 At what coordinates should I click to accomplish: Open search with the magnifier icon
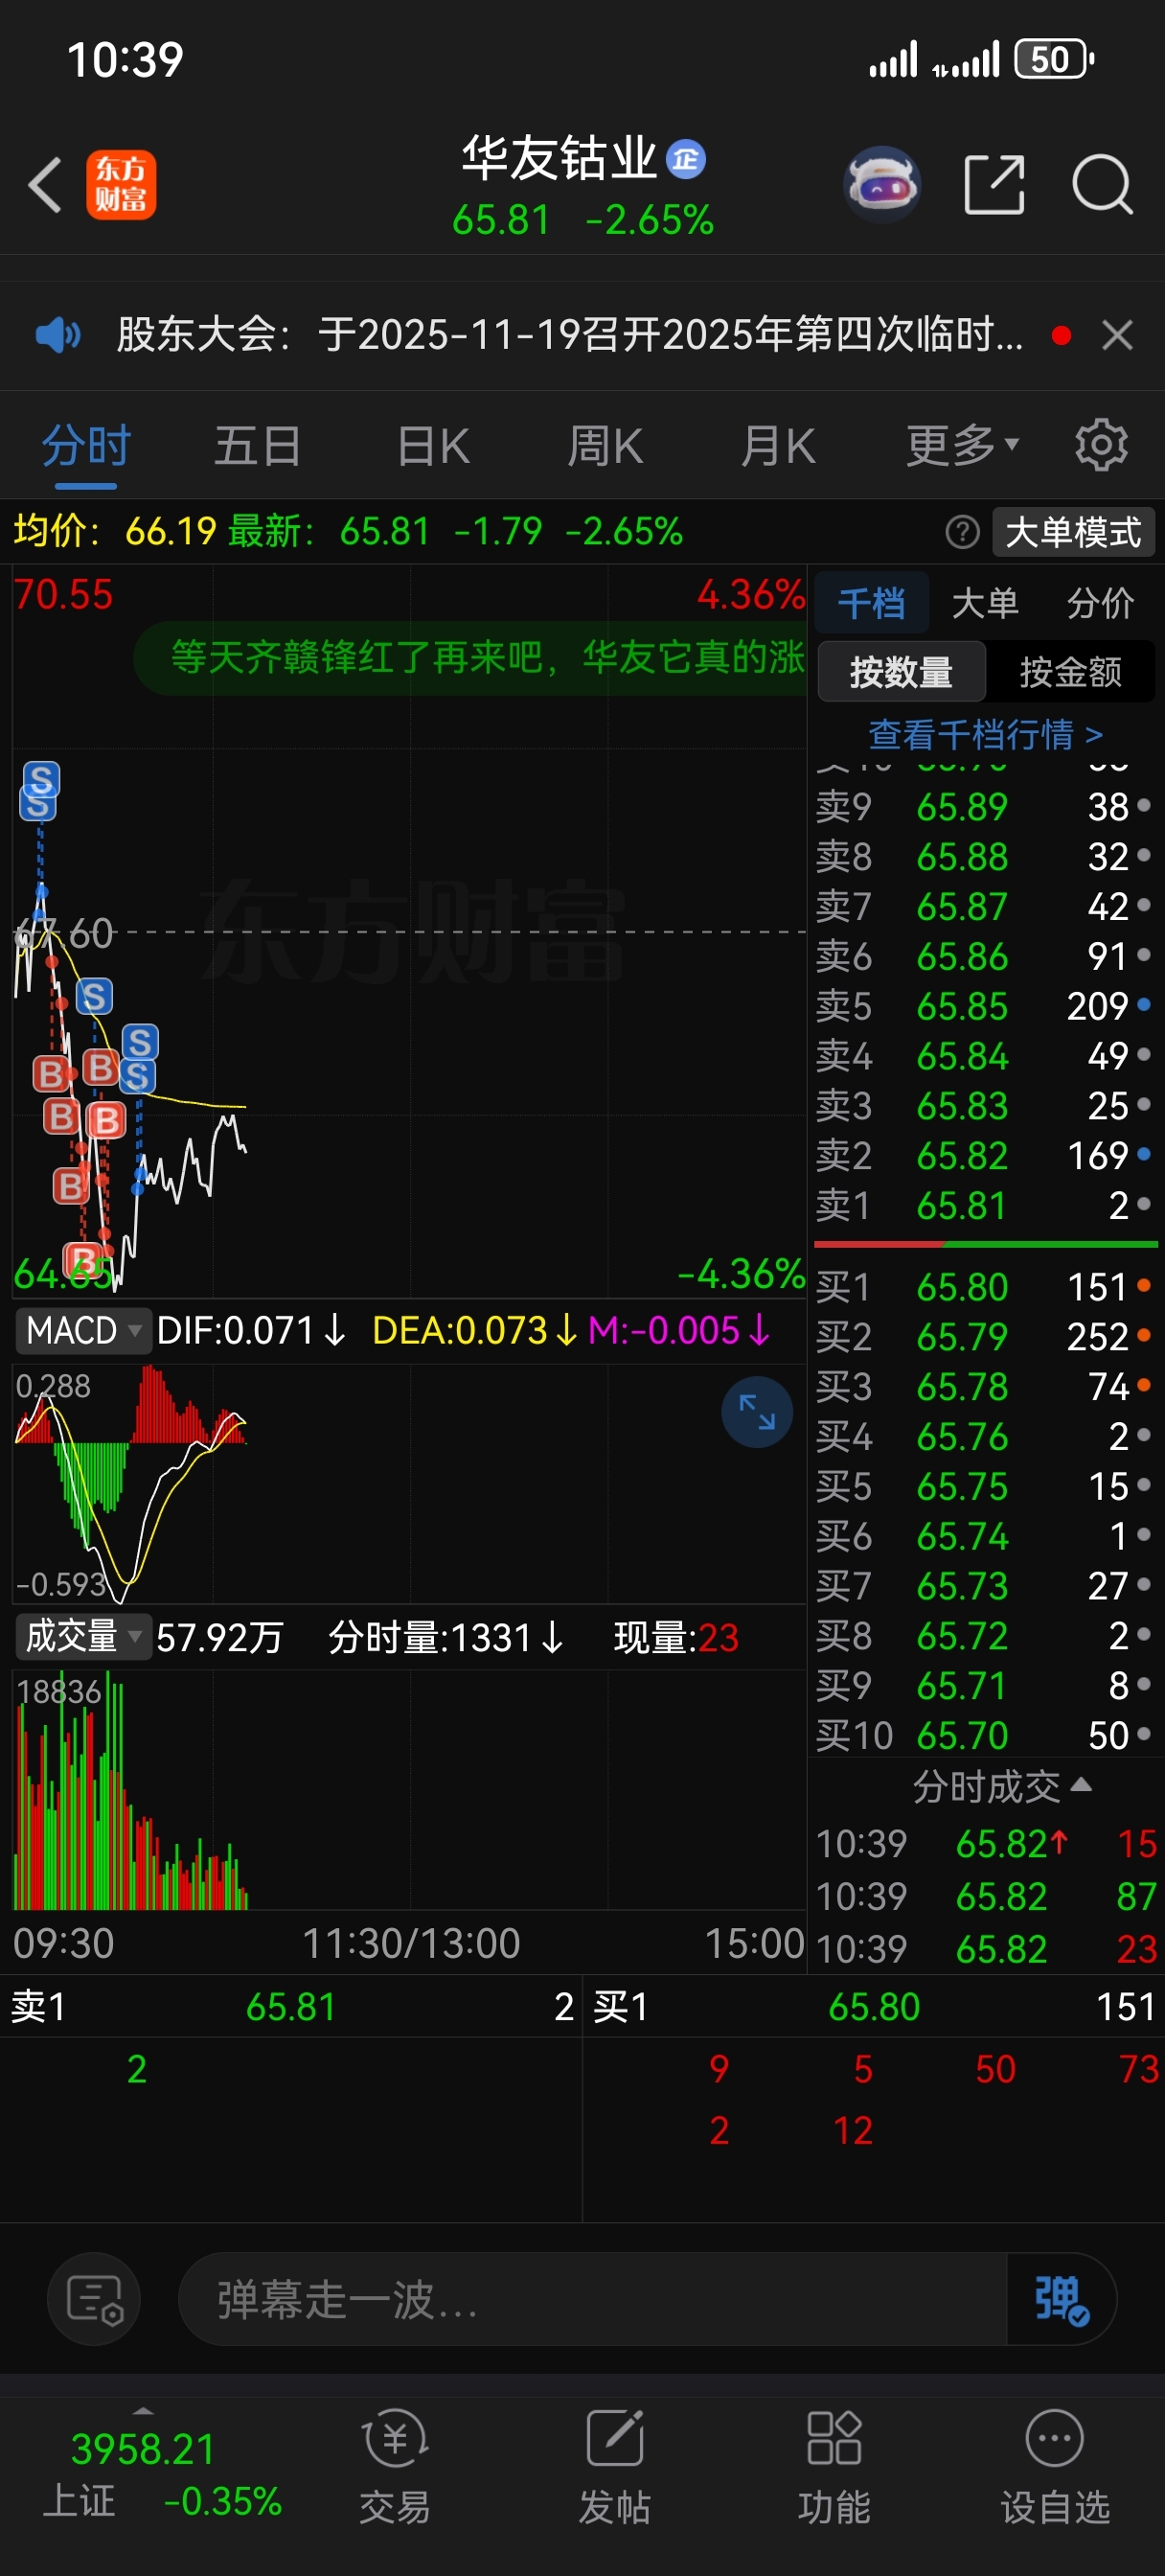(1102, 185)
